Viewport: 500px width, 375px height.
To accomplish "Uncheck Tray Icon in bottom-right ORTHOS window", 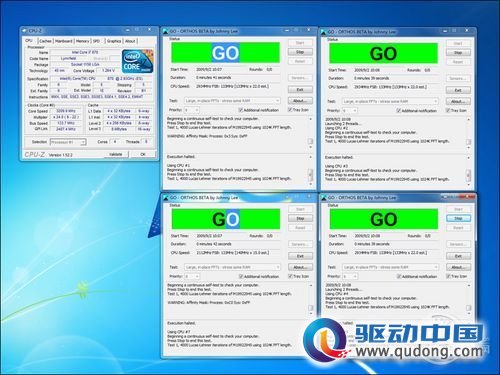I will pos(457,276).
